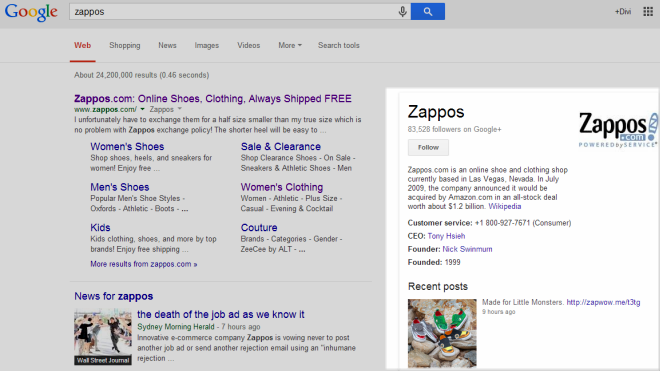Switch to the News tab
This screenshot has height=371, width=660.
tap(168, 45)
